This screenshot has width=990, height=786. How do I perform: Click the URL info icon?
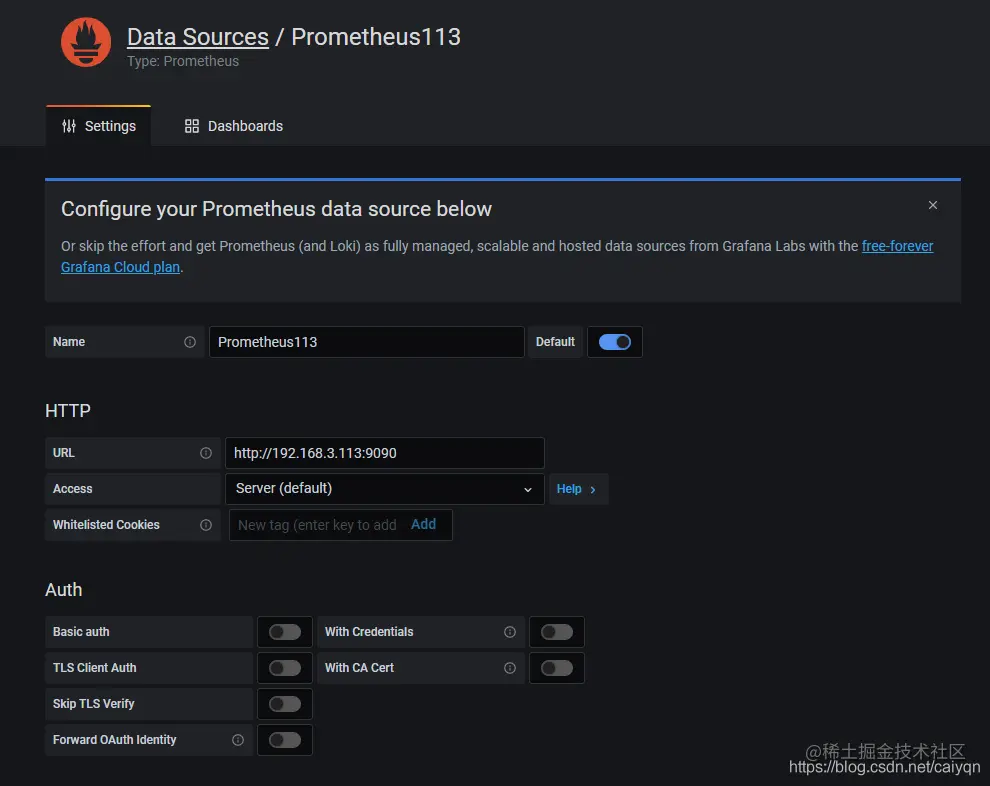(x=206, y=453)
